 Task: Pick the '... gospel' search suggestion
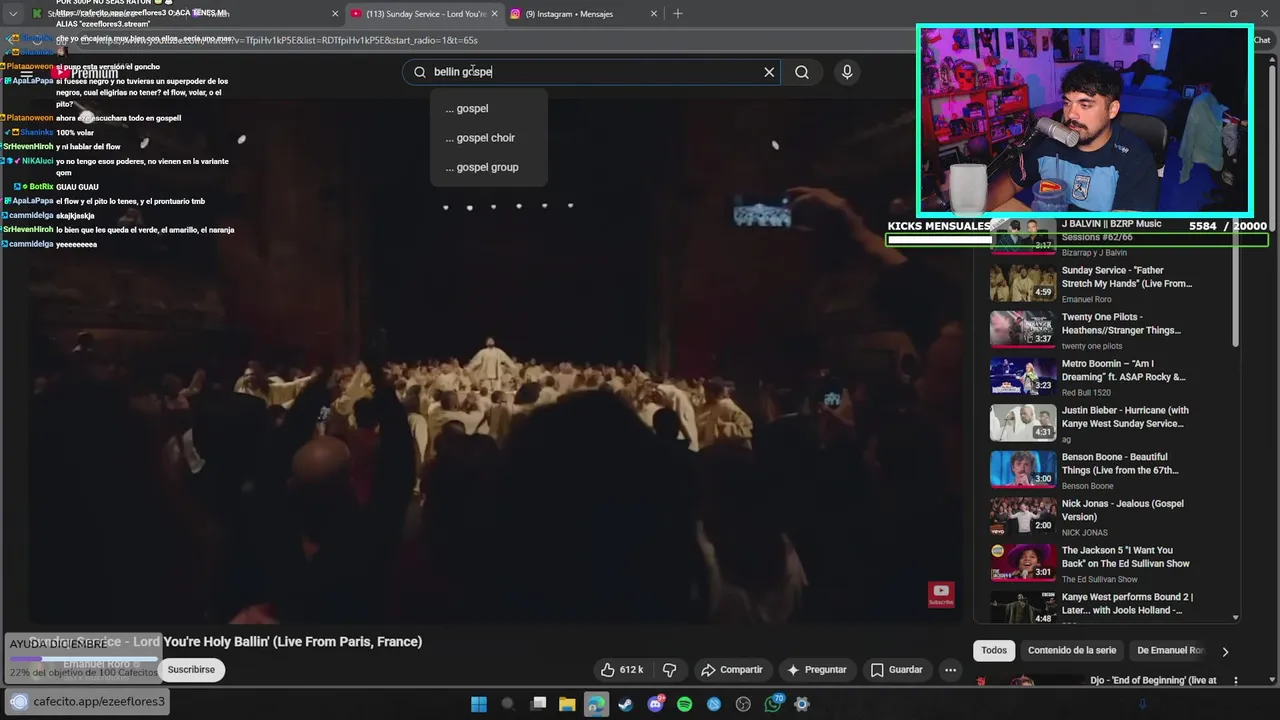coord(488,108)
